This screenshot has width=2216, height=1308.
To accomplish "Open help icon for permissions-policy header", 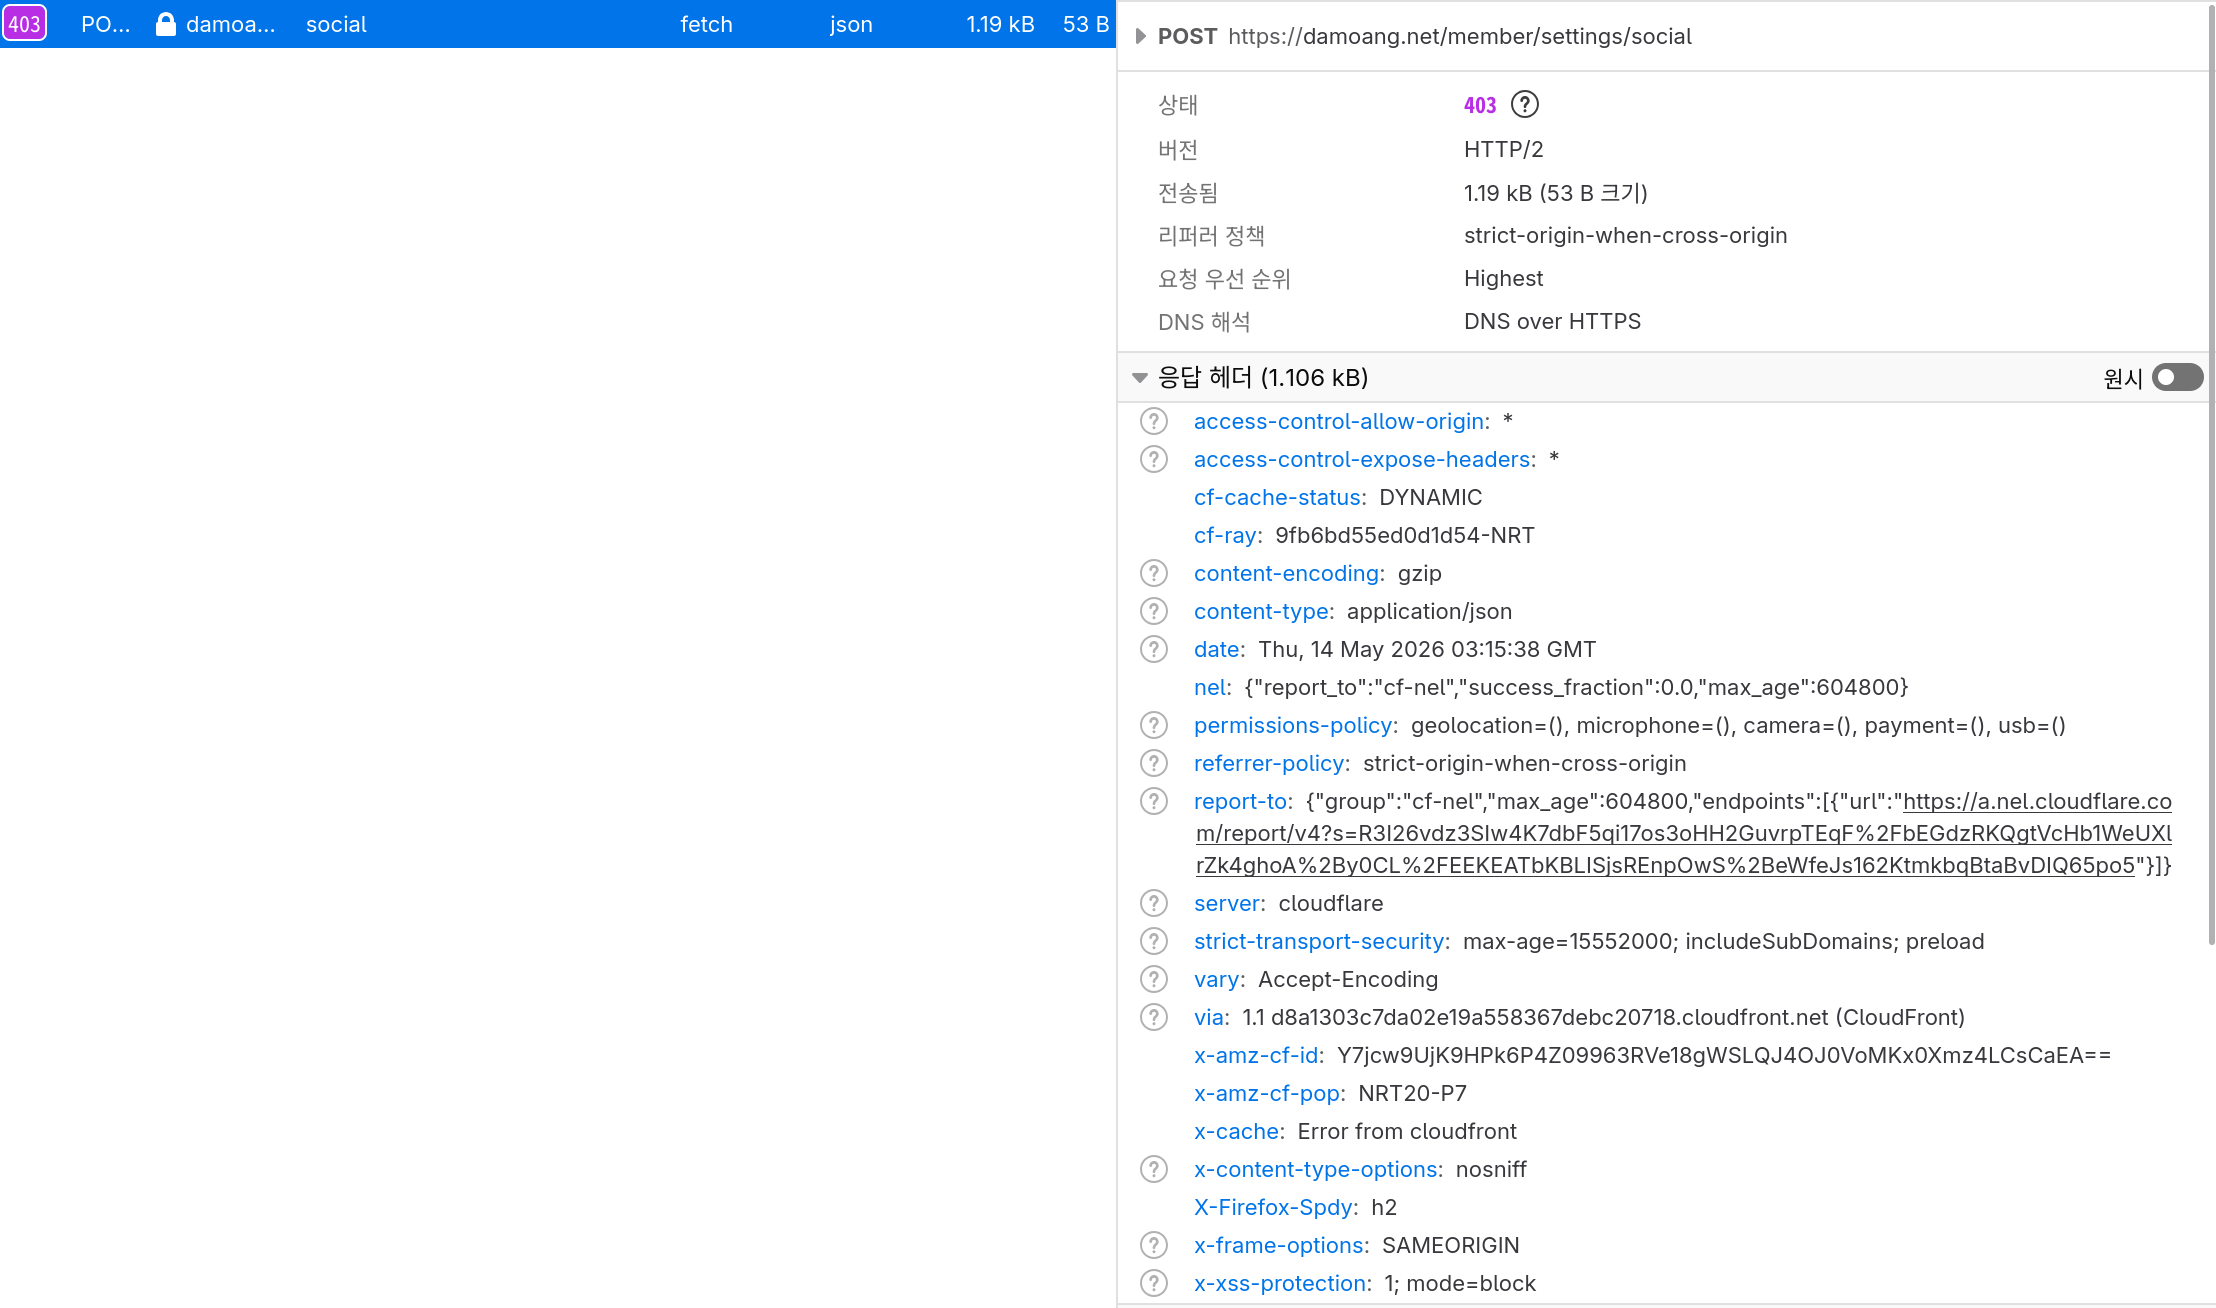I will pos(1154,725).
